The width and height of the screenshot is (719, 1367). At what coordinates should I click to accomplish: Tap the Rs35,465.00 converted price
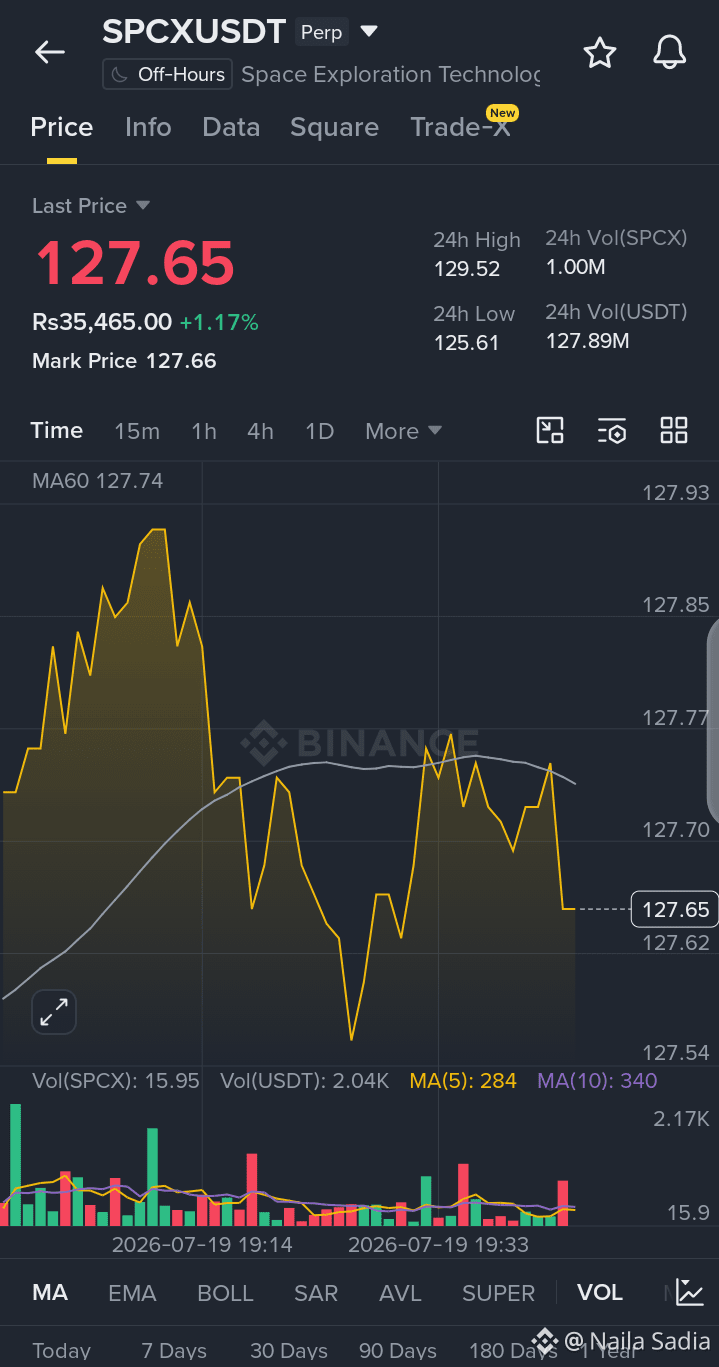click(x=102, y=322)
